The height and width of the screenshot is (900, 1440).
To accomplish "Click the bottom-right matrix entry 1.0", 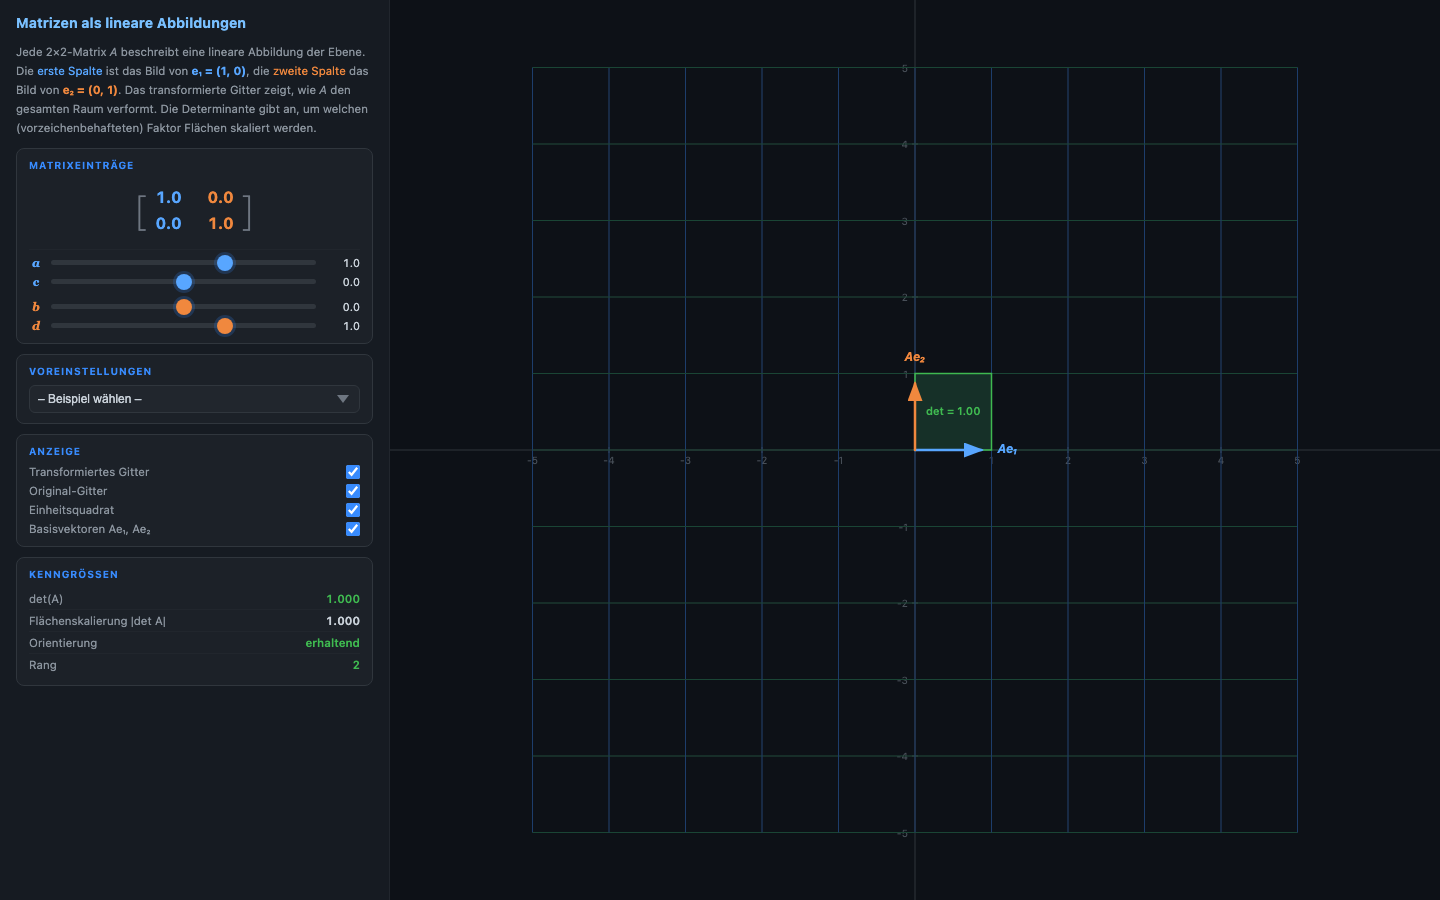I will 221,224.
